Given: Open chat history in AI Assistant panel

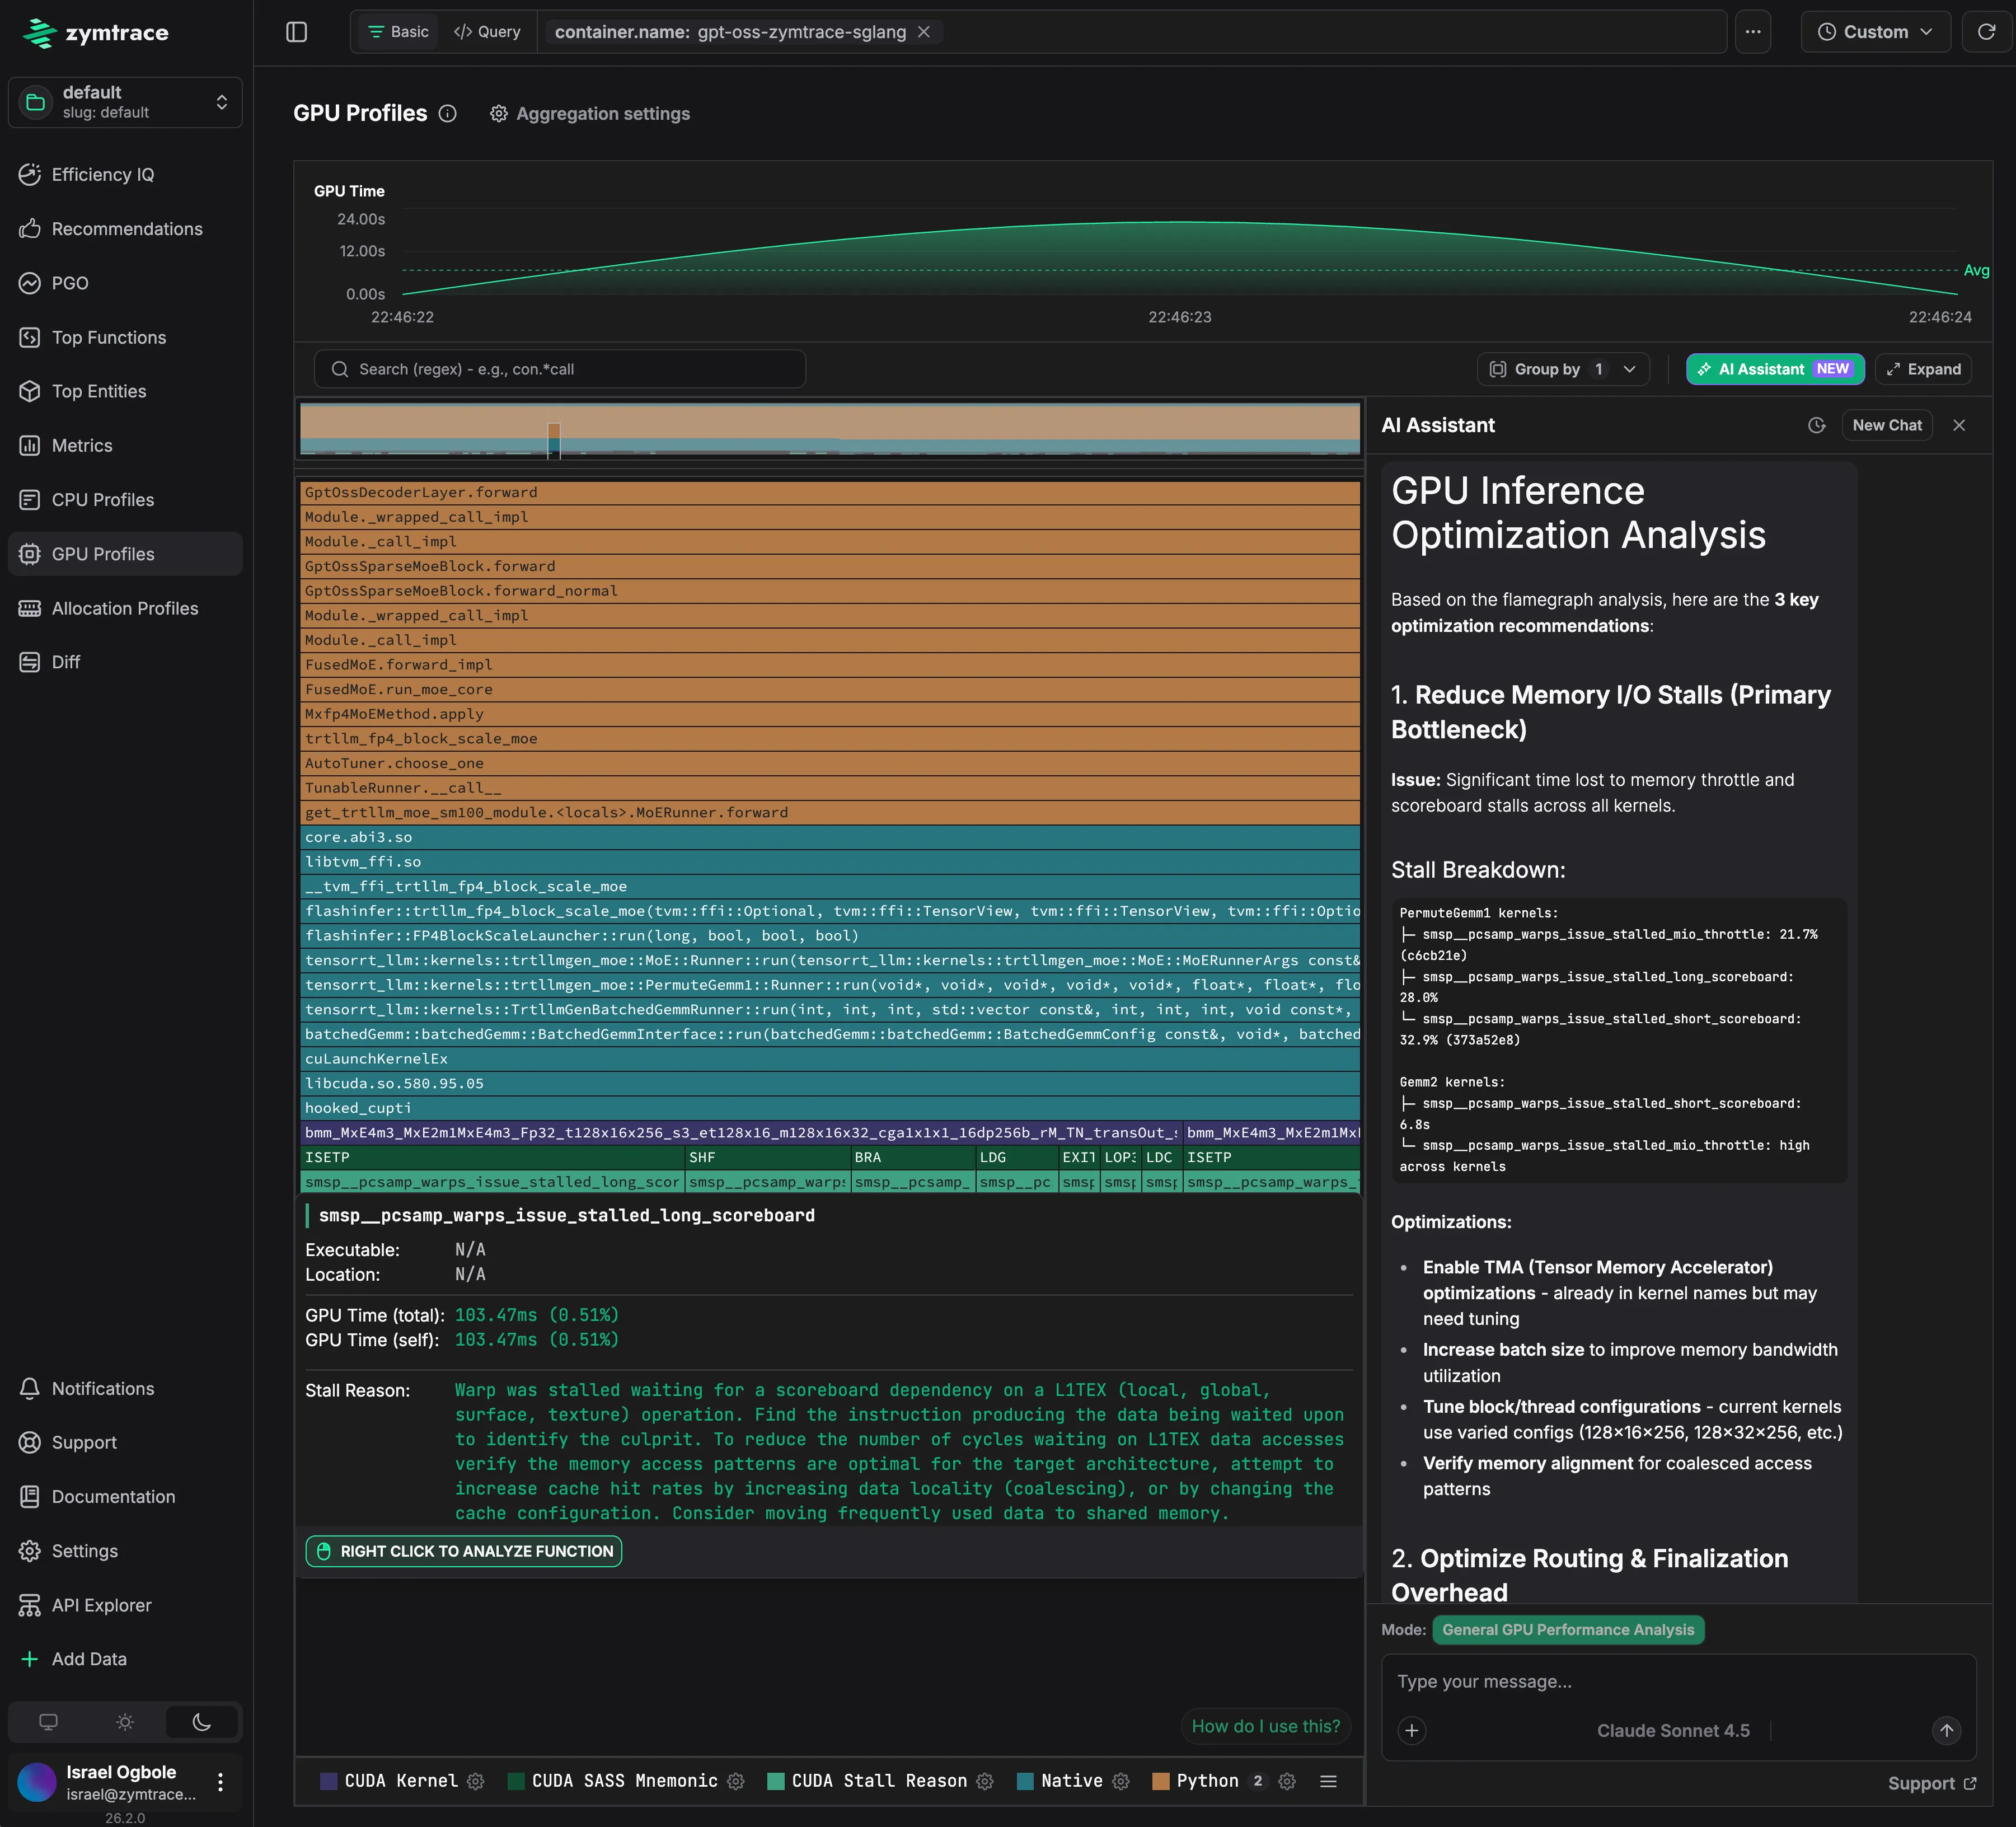Looking at the screenshot, I should 1817,424.
